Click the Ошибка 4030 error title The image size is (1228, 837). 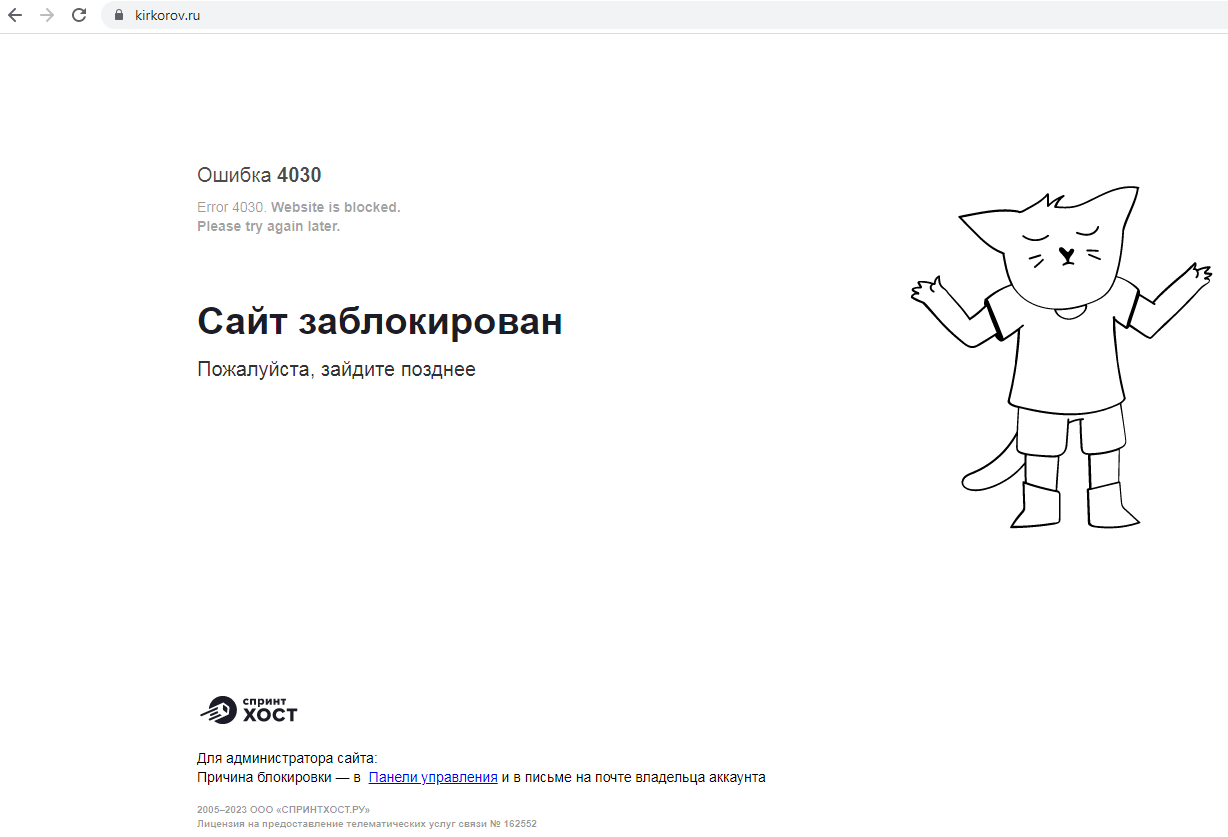pos(259,176)
